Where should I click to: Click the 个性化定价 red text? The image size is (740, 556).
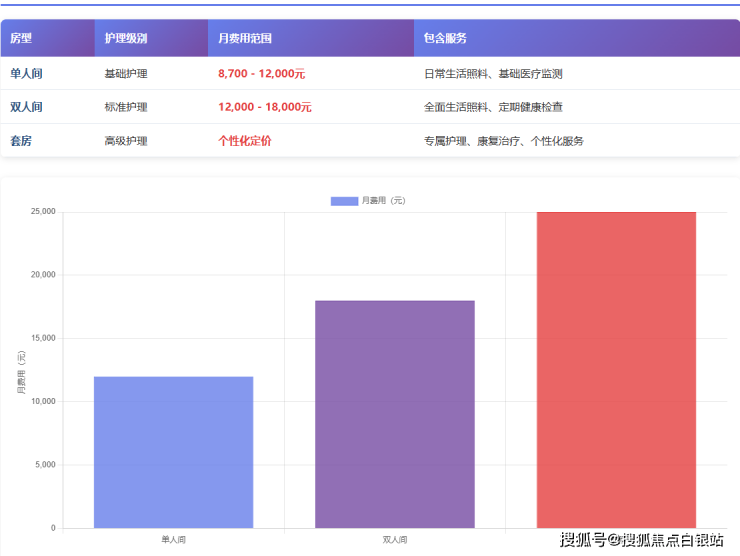[x=244, y=141]
